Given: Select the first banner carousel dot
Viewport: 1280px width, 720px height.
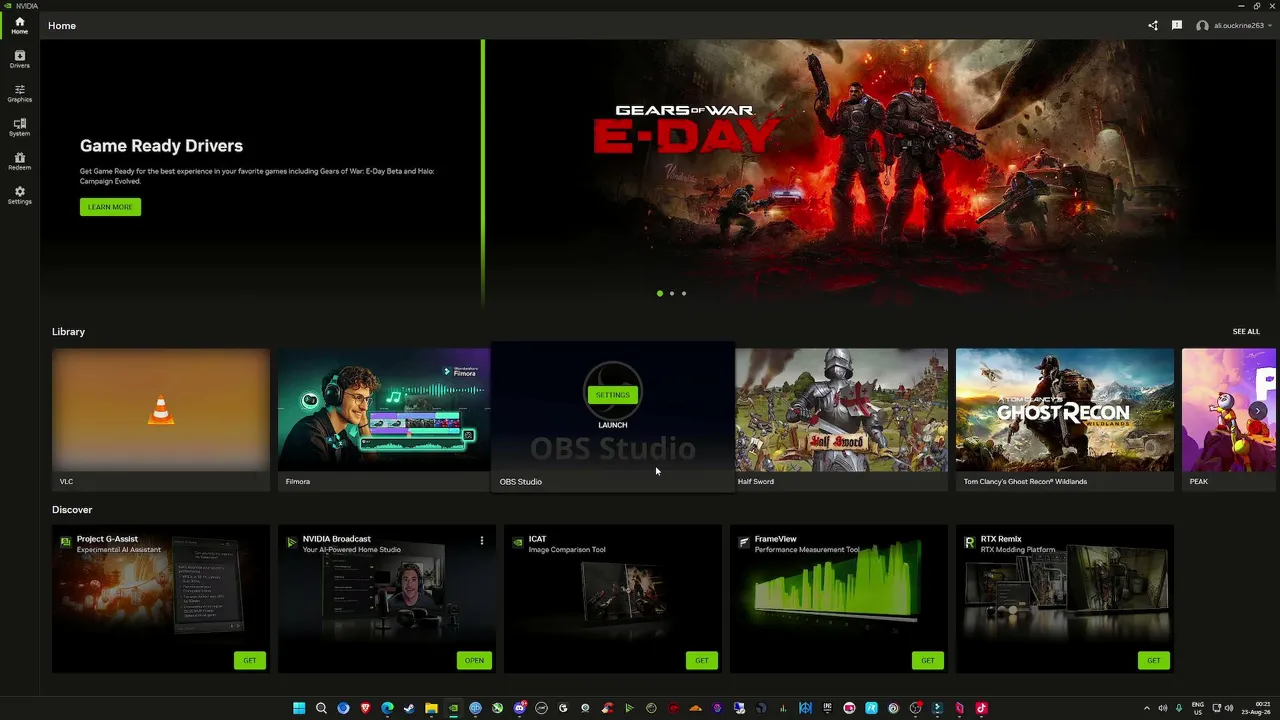Looking at the screenshot, I should click(660, 293).
